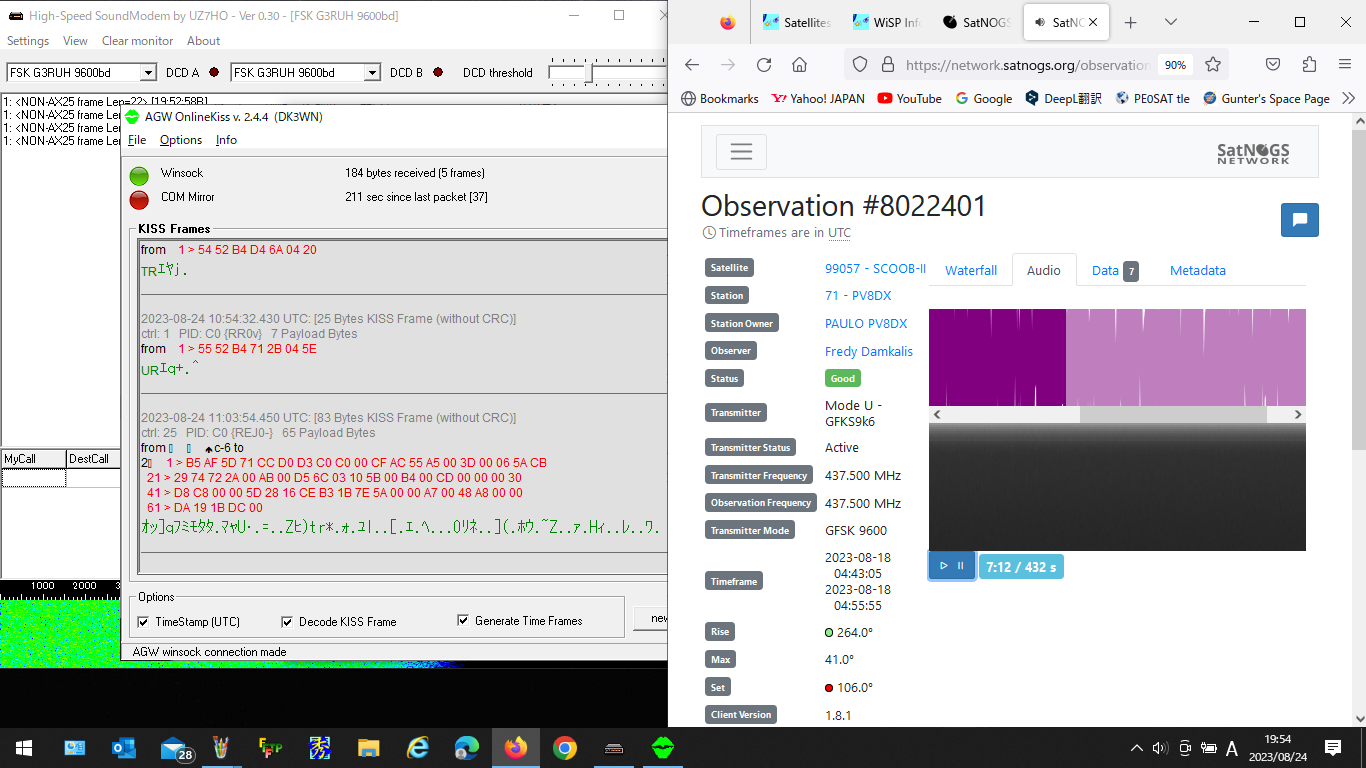The width and height of the screenshot is (1366, 768).
Task: Click UTC timezone link
Action: tap(839, 233)
